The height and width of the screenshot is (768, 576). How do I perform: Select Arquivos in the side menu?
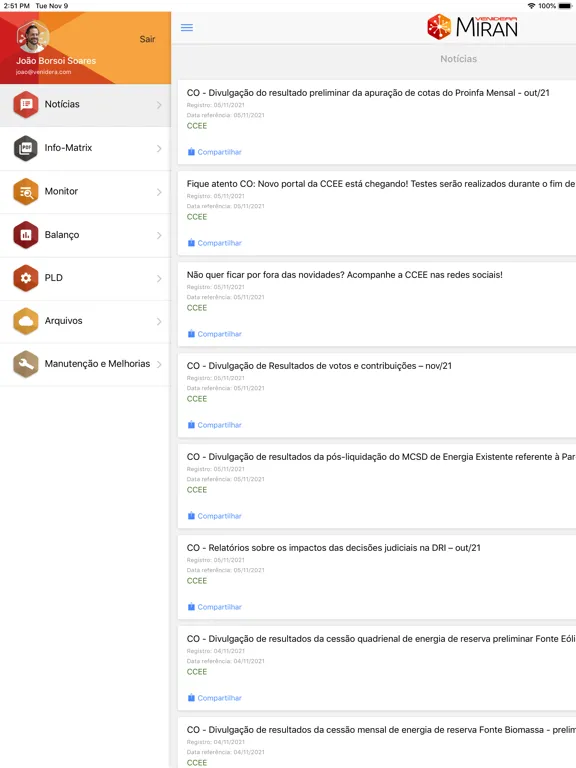coord(85,321)
